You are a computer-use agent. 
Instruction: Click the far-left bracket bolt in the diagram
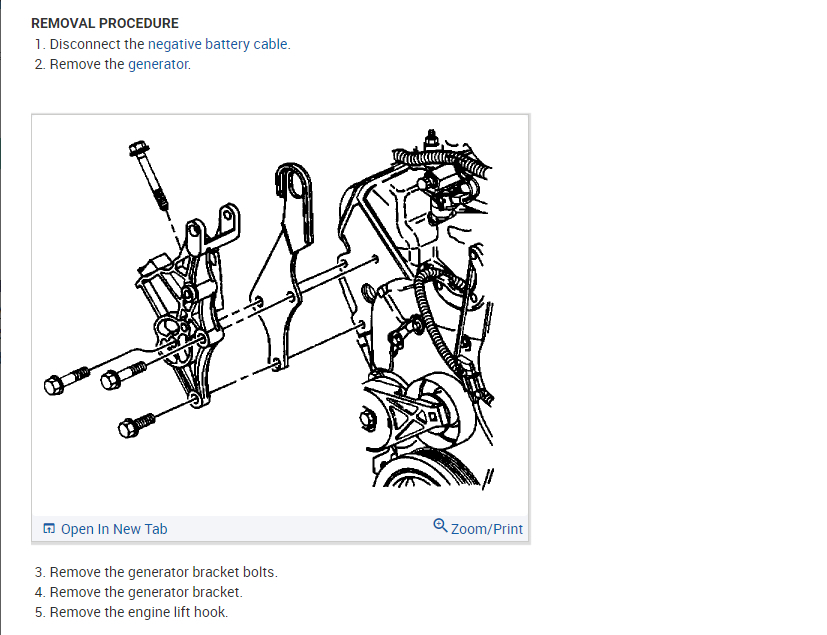tap(66, 381)
